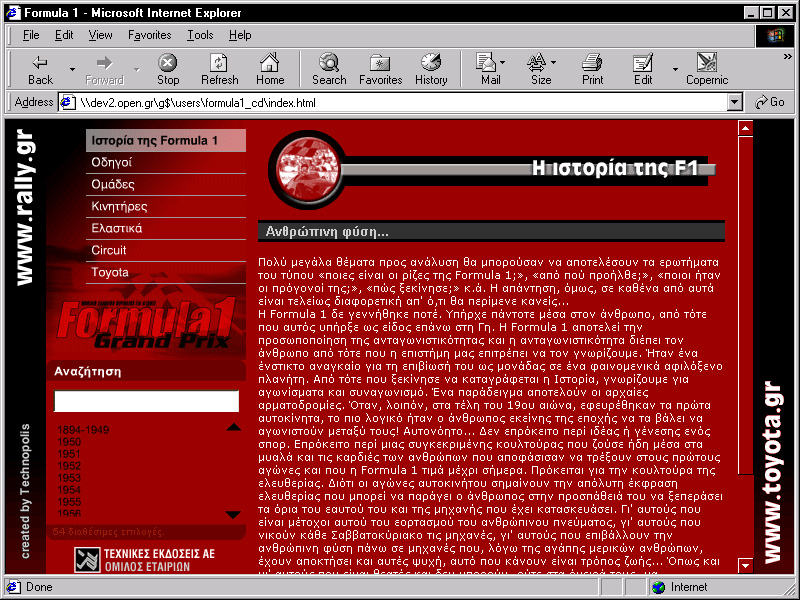This screenshot has height=600, width=800.
Task: Print the page from toolbar
Action: (592, 70)
